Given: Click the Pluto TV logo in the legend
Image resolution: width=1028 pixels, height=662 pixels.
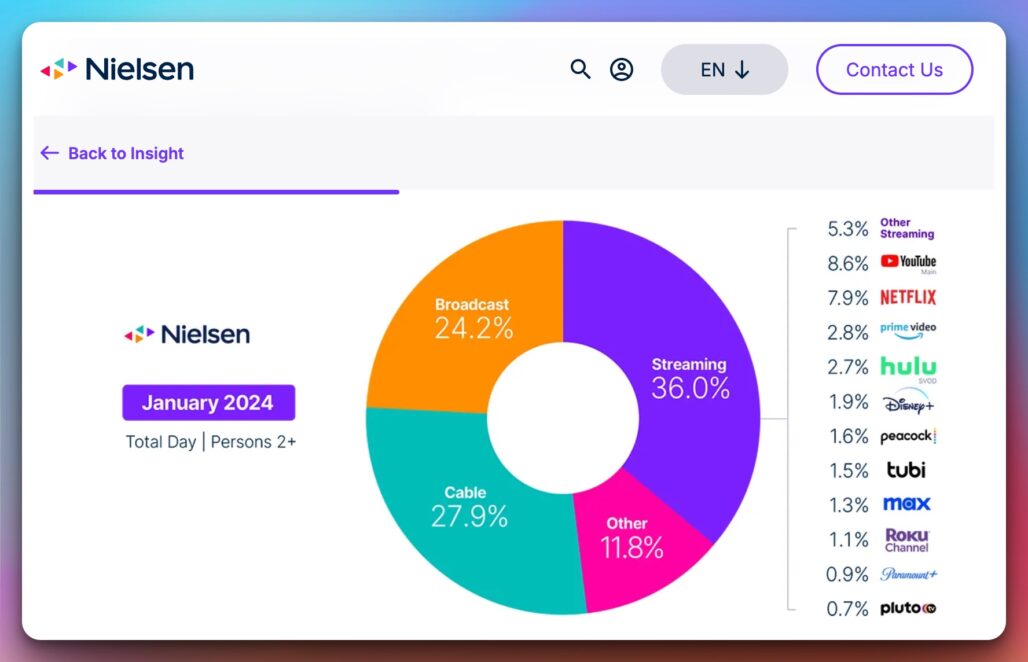Looking at the screenshot, I should [x=908, y=608].
